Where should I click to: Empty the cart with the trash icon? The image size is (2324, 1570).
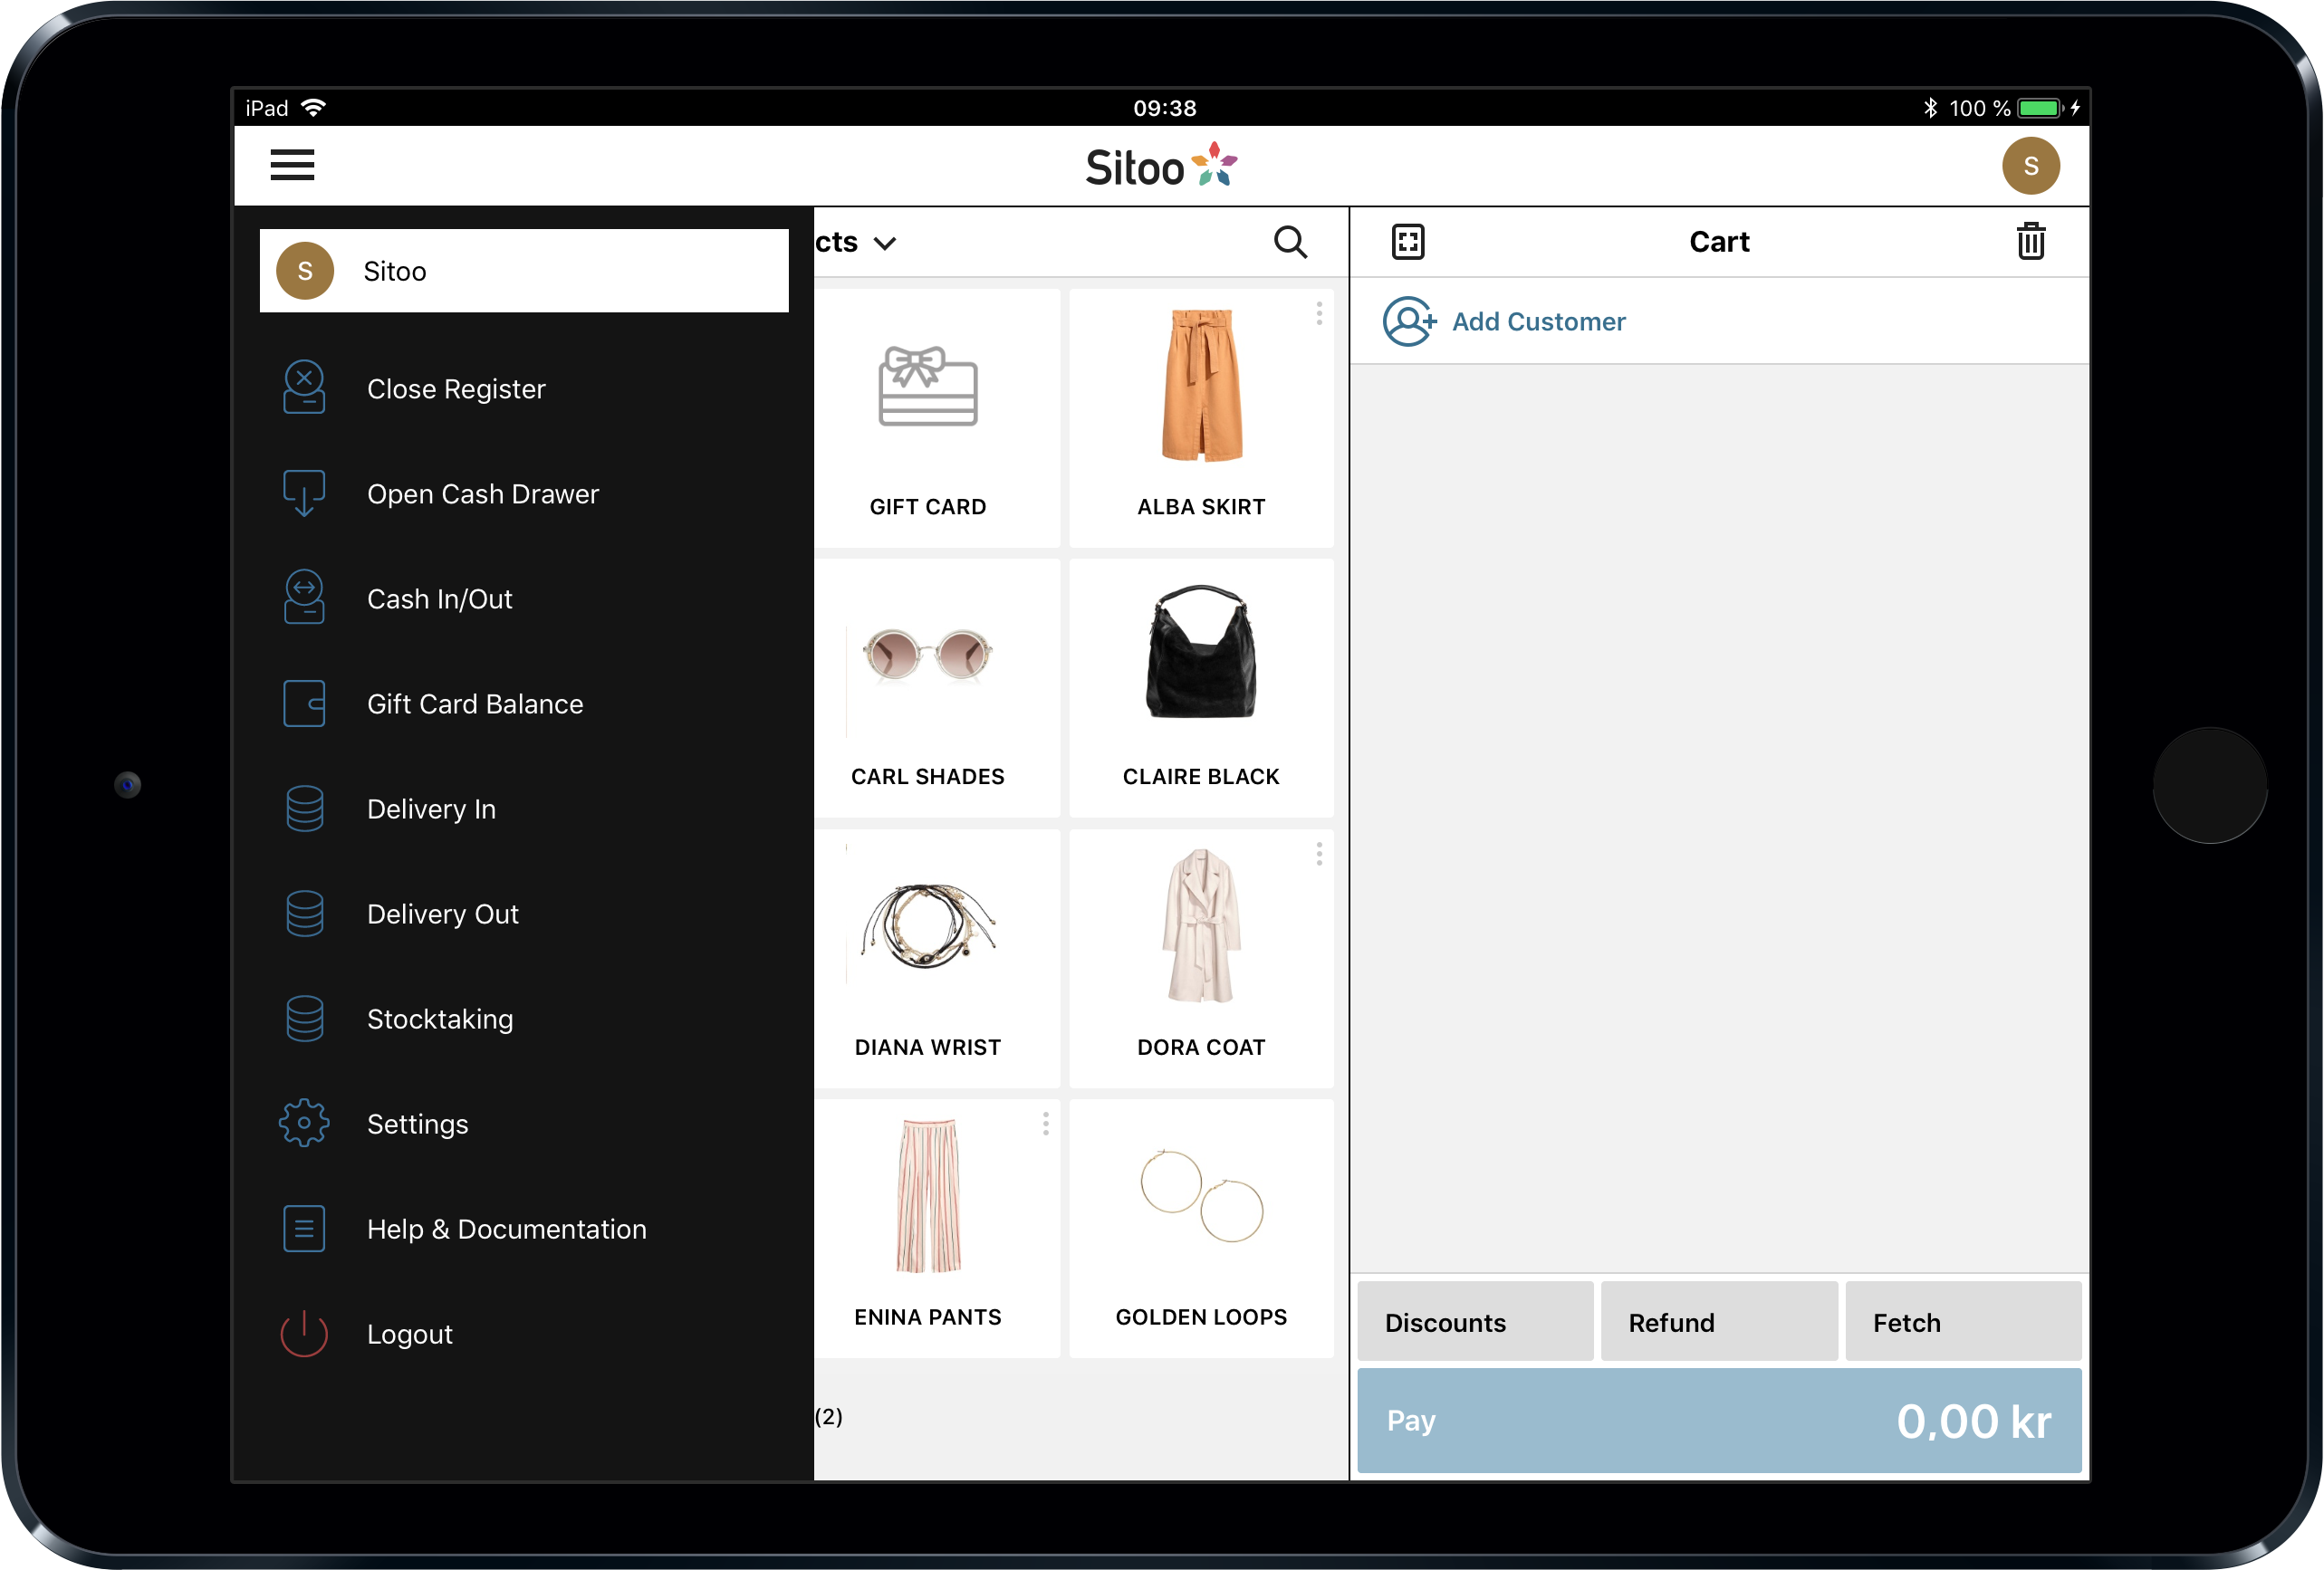click(2030, 242)
